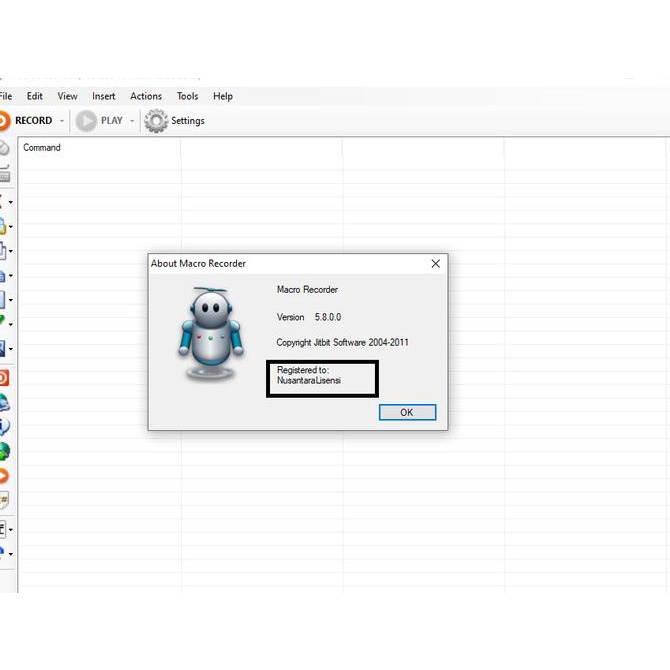The width and height of the screenshot is (670, 670).
Task: Click the 5.8.0.0 version number
Action: (x=328, y=317)
